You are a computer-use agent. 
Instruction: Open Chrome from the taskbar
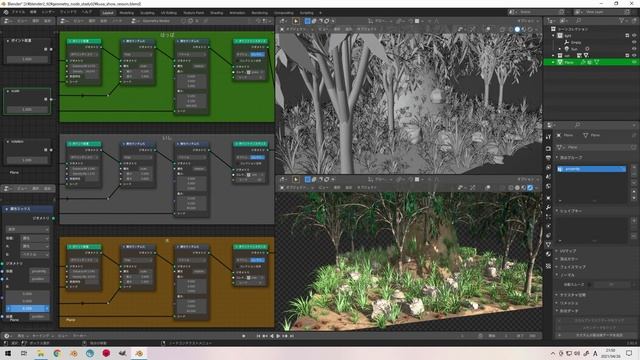[57, 353]
